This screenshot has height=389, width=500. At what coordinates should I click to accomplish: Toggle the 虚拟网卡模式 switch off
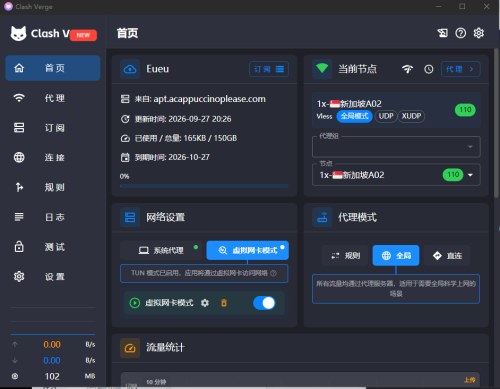click(264, 303)
